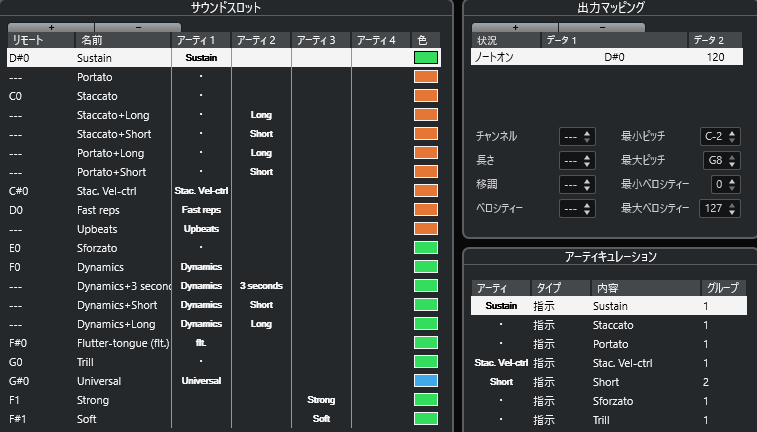Viewport: 757px width, 432px height.
Task: Click 指示 type cell of Sustain articulation
Action: click(544, 306)
